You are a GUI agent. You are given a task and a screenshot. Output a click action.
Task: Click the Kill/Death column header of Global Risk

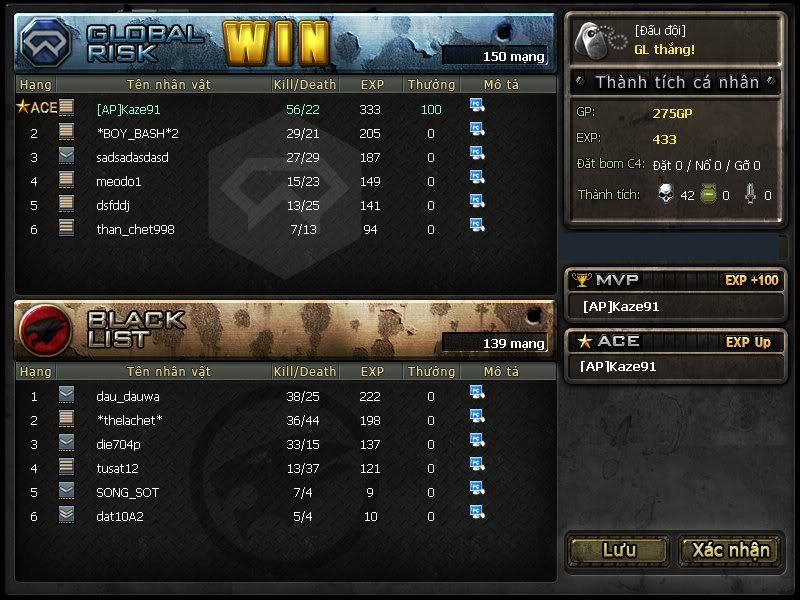pos(305,84)
